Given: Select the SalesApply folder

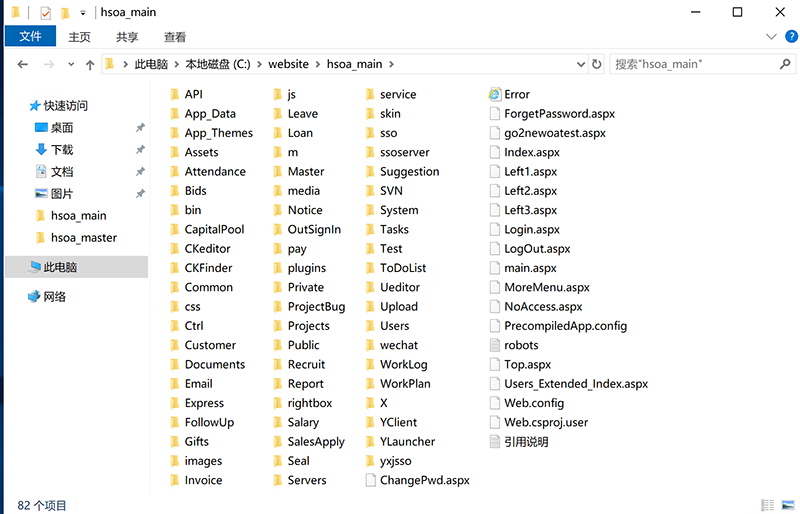Looking at the screenshot, I should click(x=309, y=442).
